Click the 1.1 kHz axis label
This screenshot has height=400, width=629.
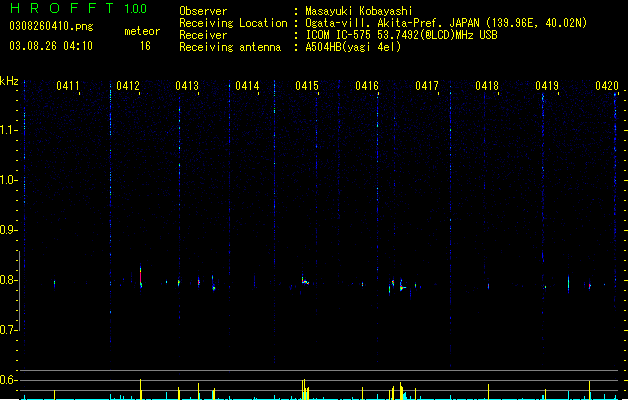(8, 130)
